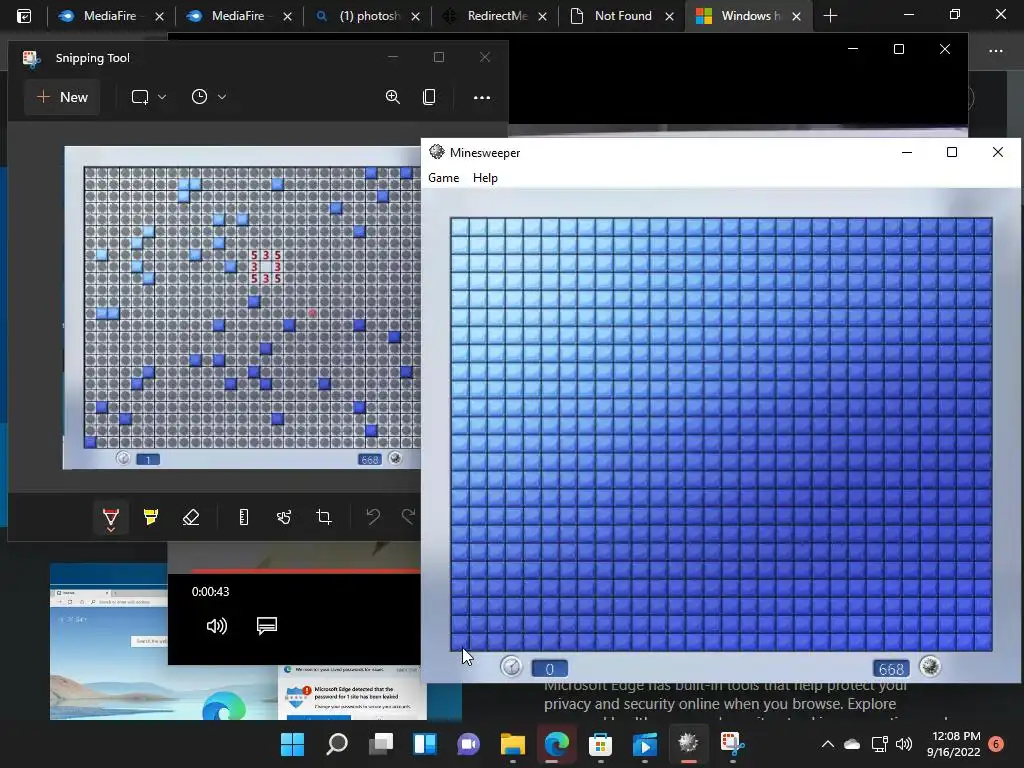The width and height of the screenshot is (1024, 768).
Task: Click the timer value 0 in Minesweeper
Action: pyautogui.click(x=550, y=669)
